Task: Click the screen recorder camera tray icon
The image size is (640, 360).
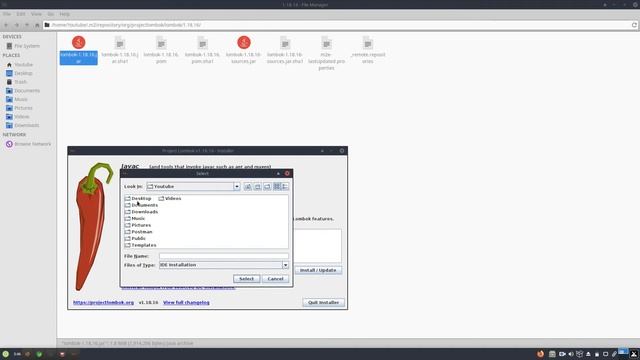Action: [562, 354]
